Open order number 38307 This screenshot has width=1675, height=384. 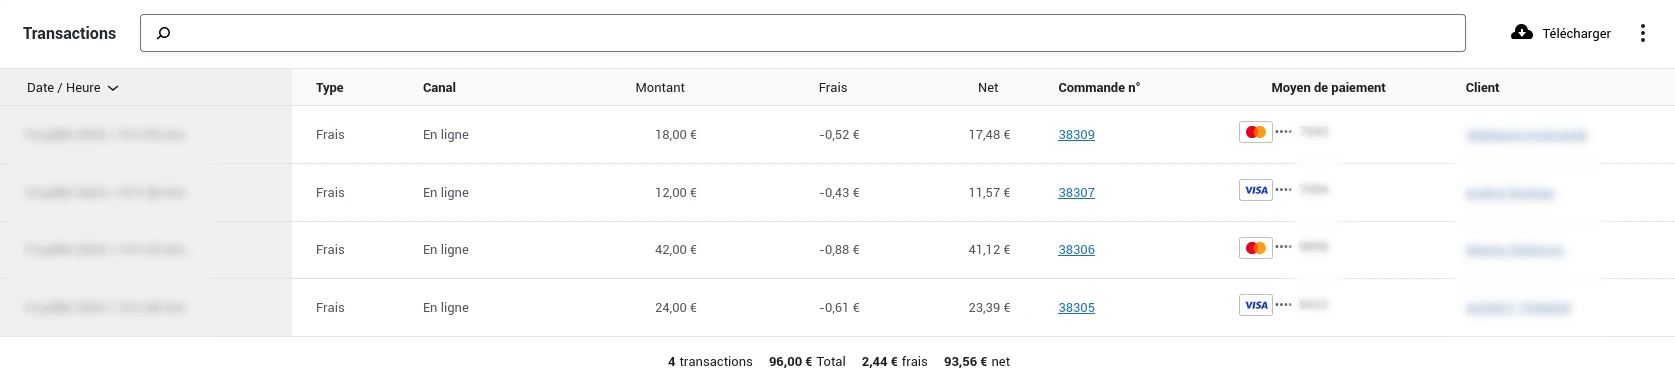tap(1076, 193)
